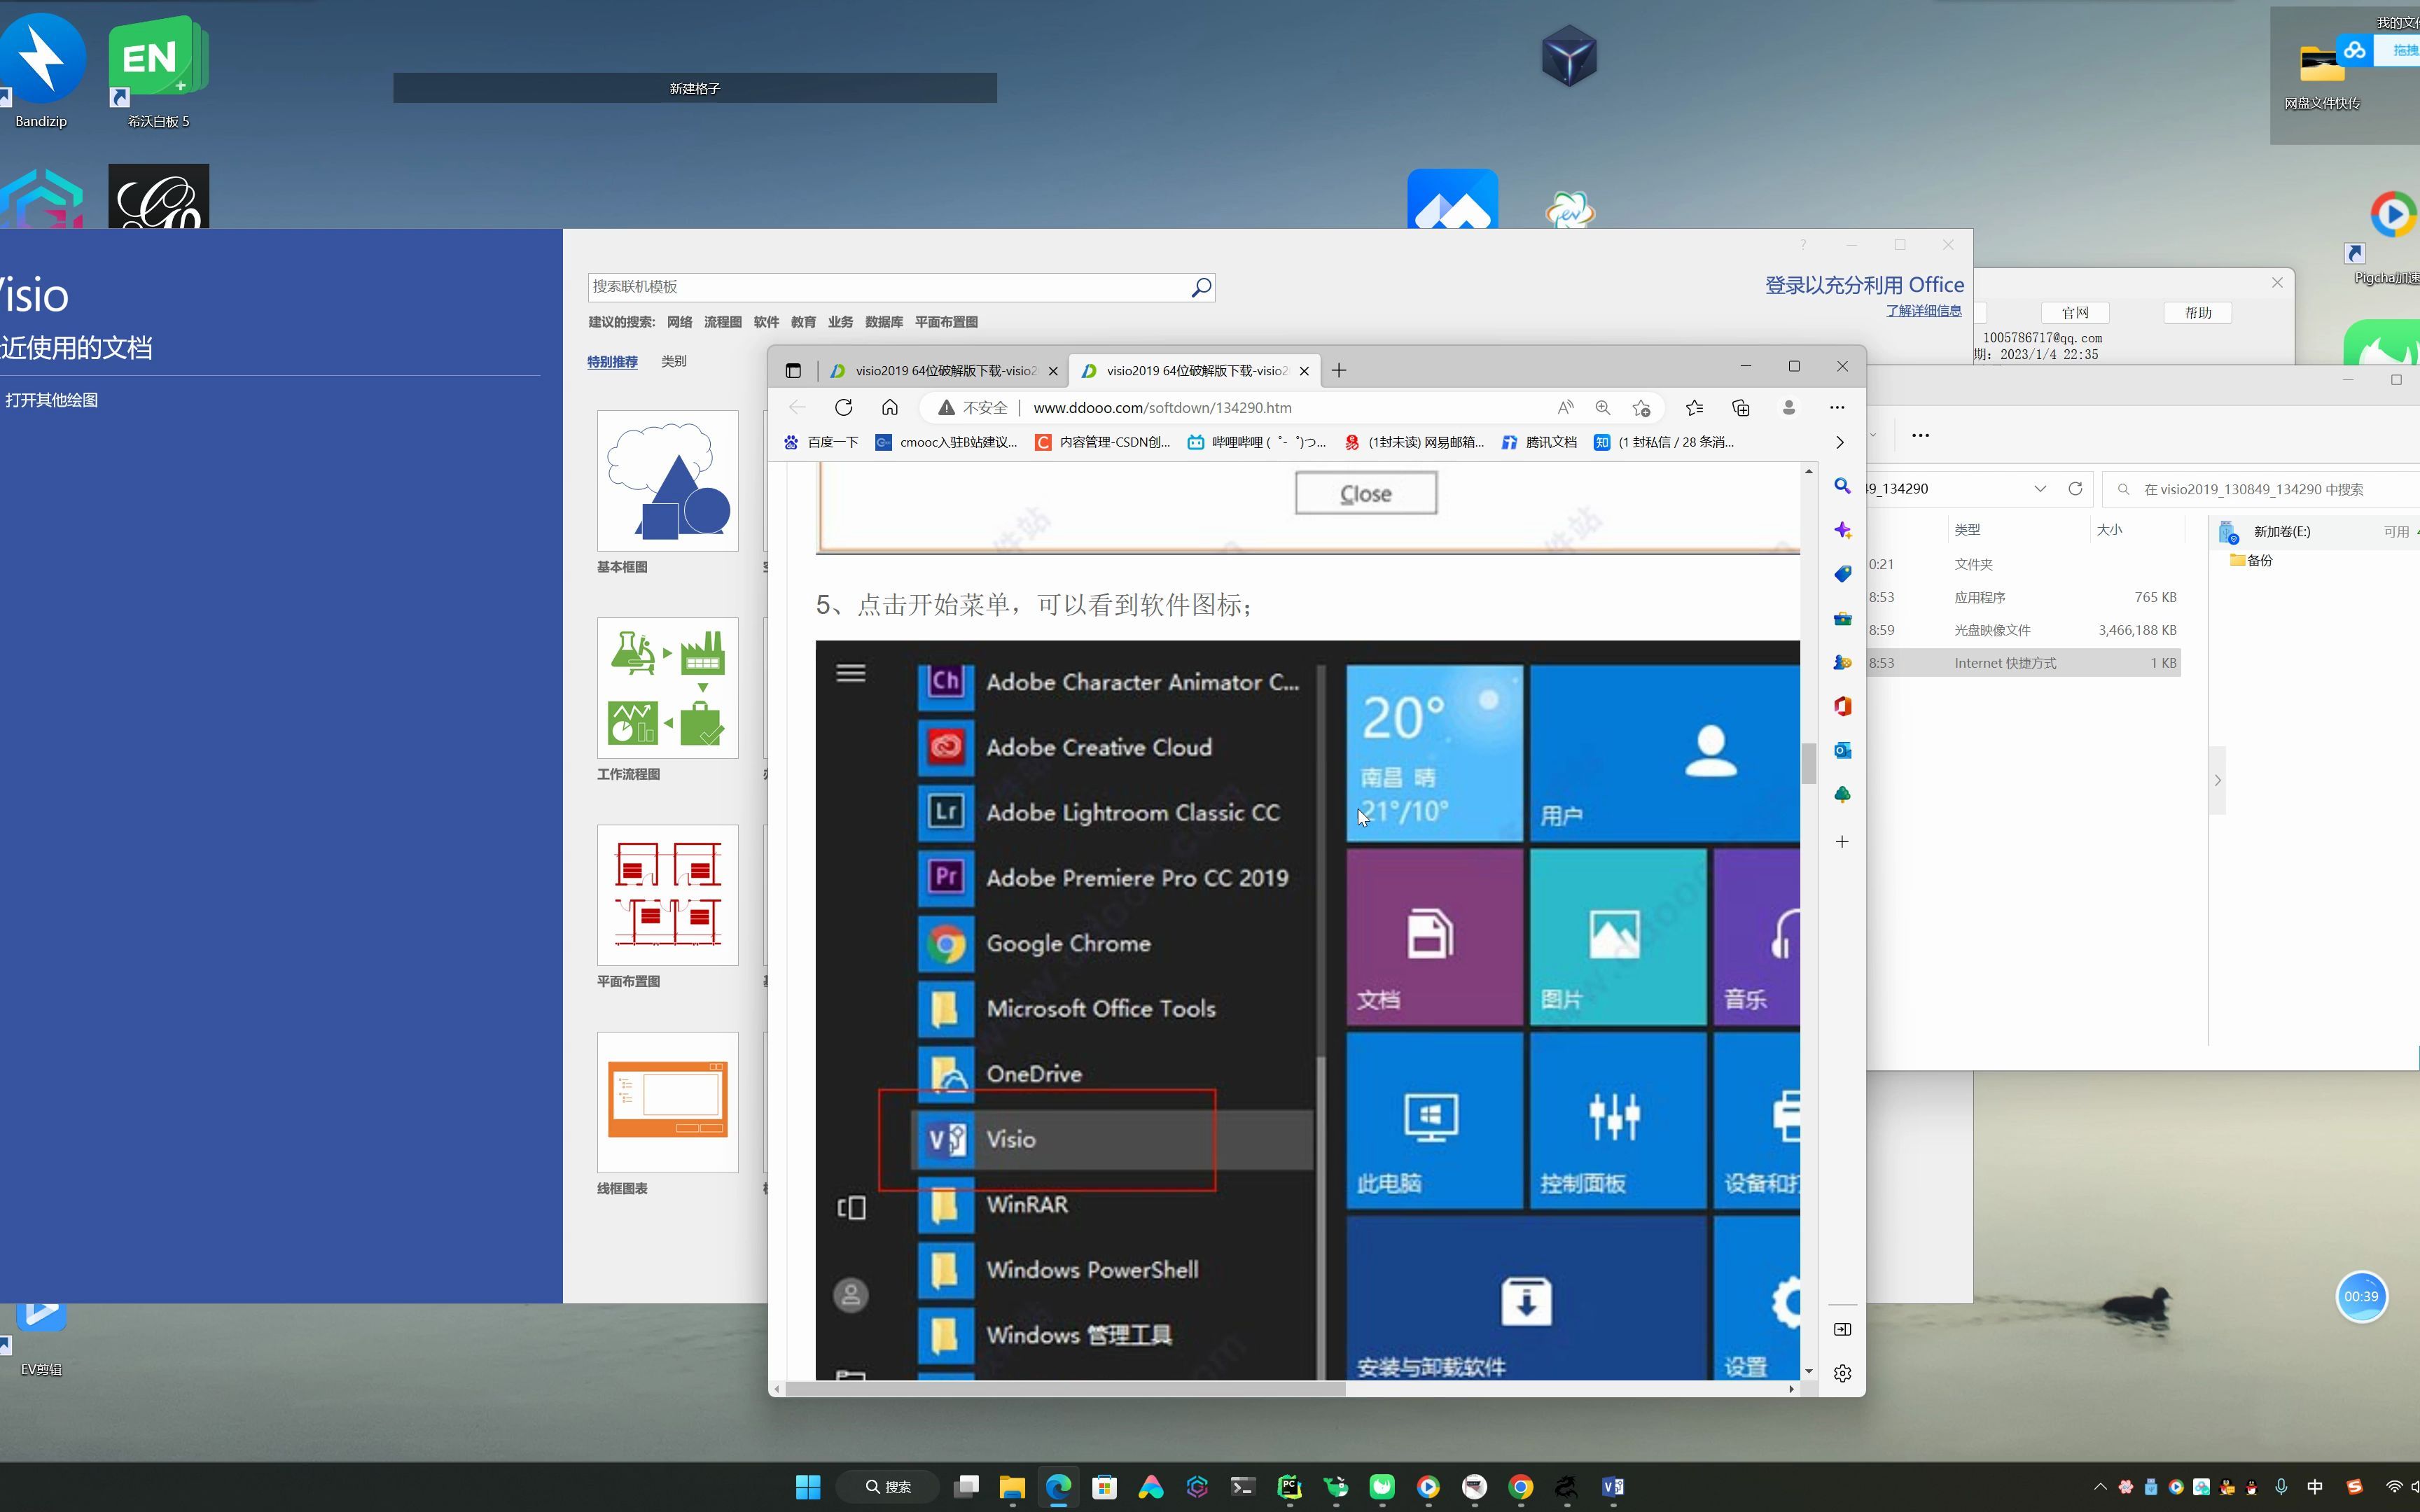Open the Discover sparkle icon in the Edge sidebar
The image size is (2420, 1512).
pyautogui.click(x=1842, y=530)
